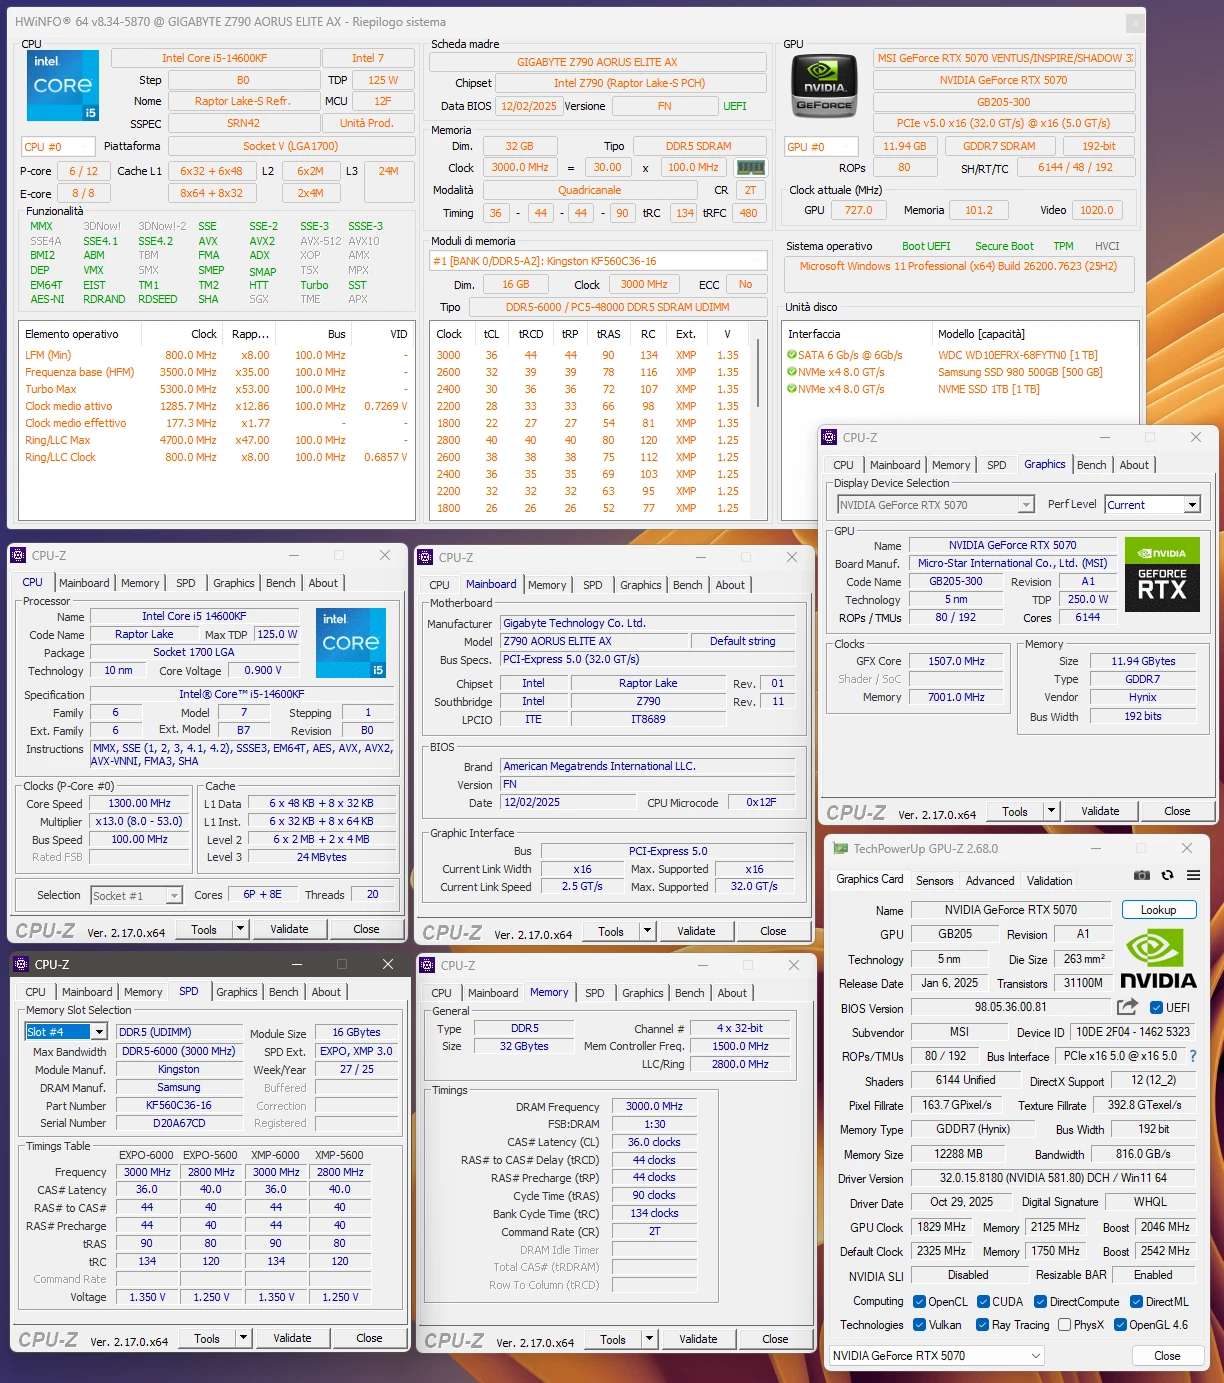Toggle the OpenGL 4.6 checkbox
The height and width of the screenshot is (1383, 1224).
tap(1121, 1324)
